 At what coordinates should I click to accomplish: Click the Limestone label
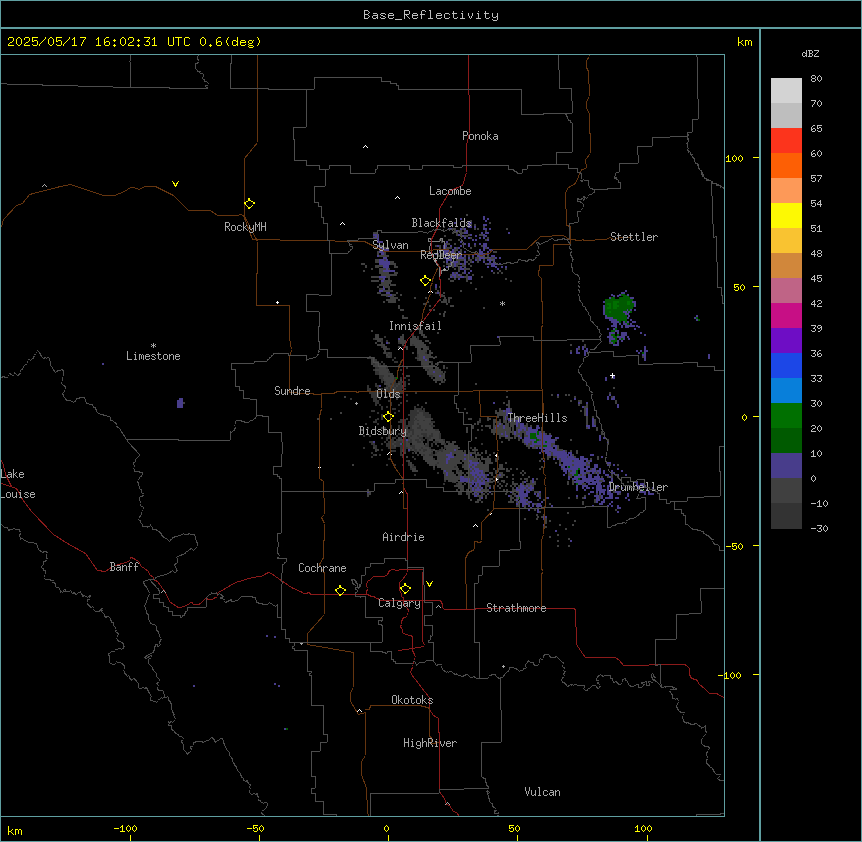tap(153, 356)
